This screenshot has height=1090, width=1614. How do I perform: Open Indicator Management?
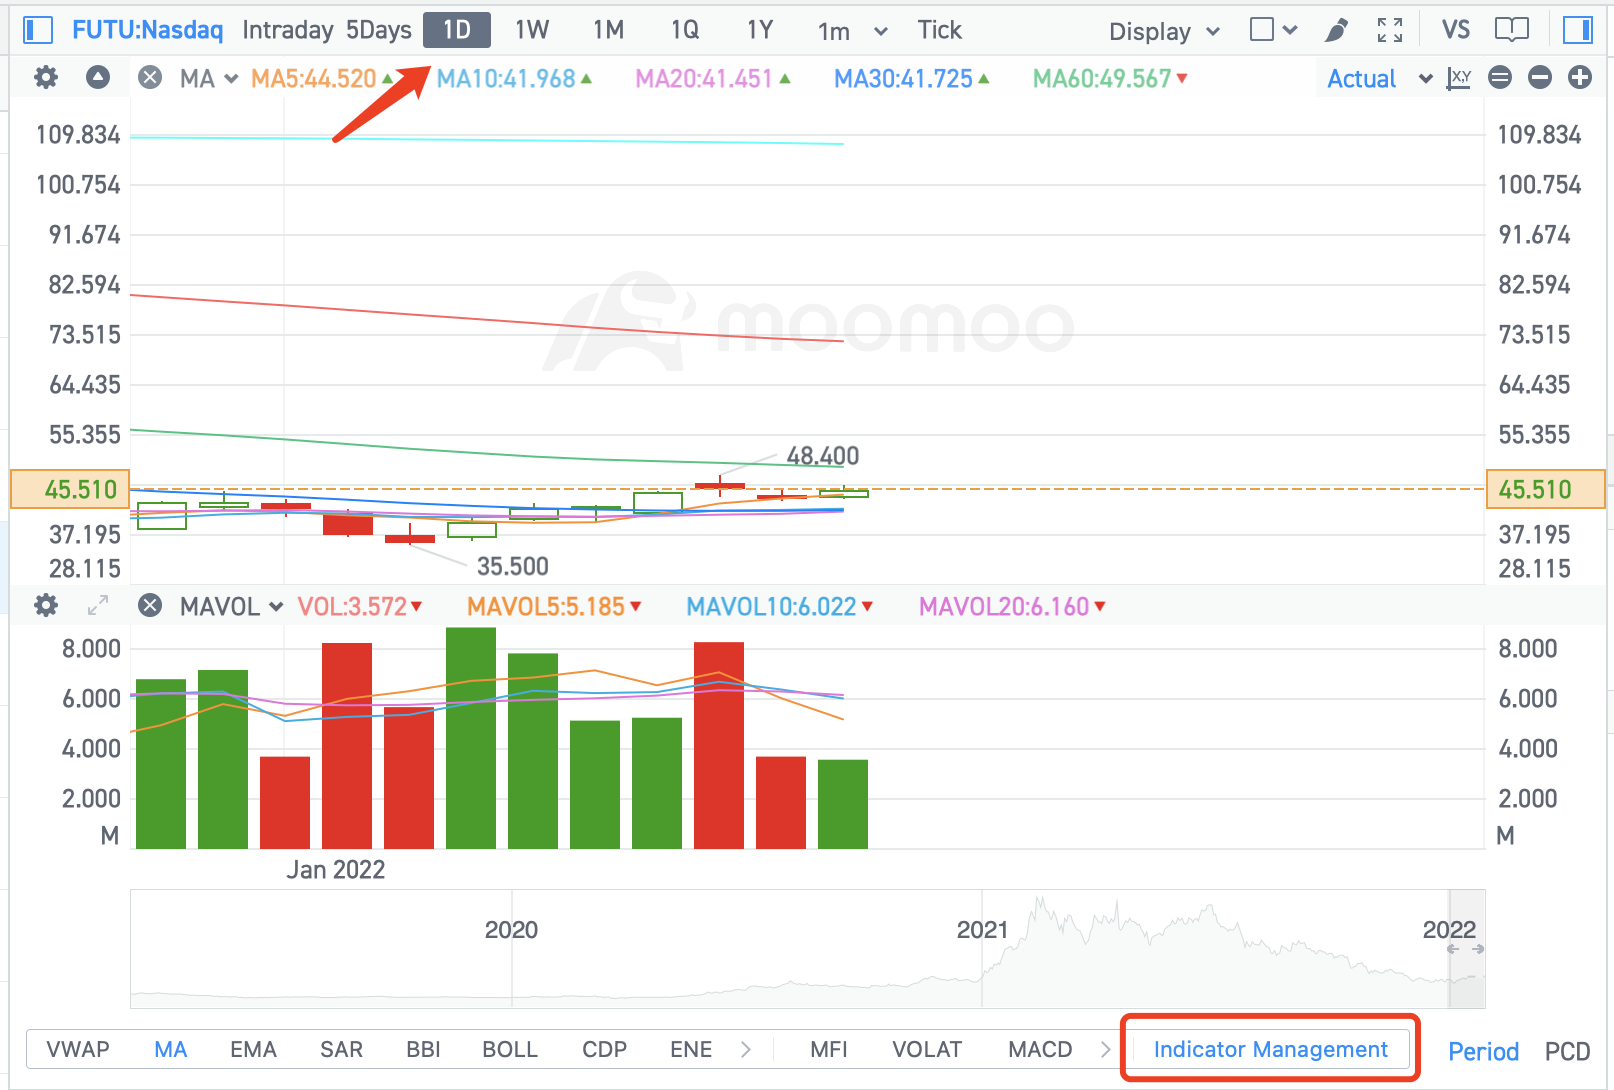[x=1270, y=1049]
